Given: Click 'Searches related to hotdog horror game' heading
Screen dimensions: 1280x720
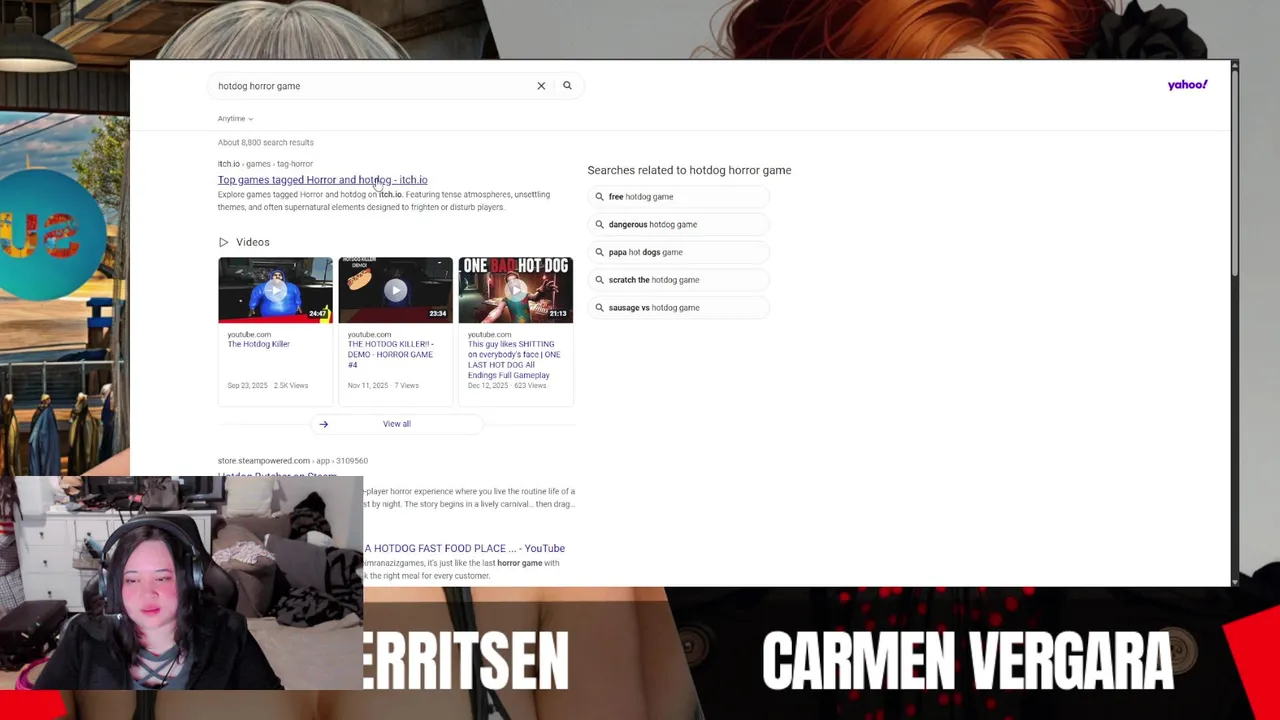Looking at the screenshot, I should tap(689, 170).
